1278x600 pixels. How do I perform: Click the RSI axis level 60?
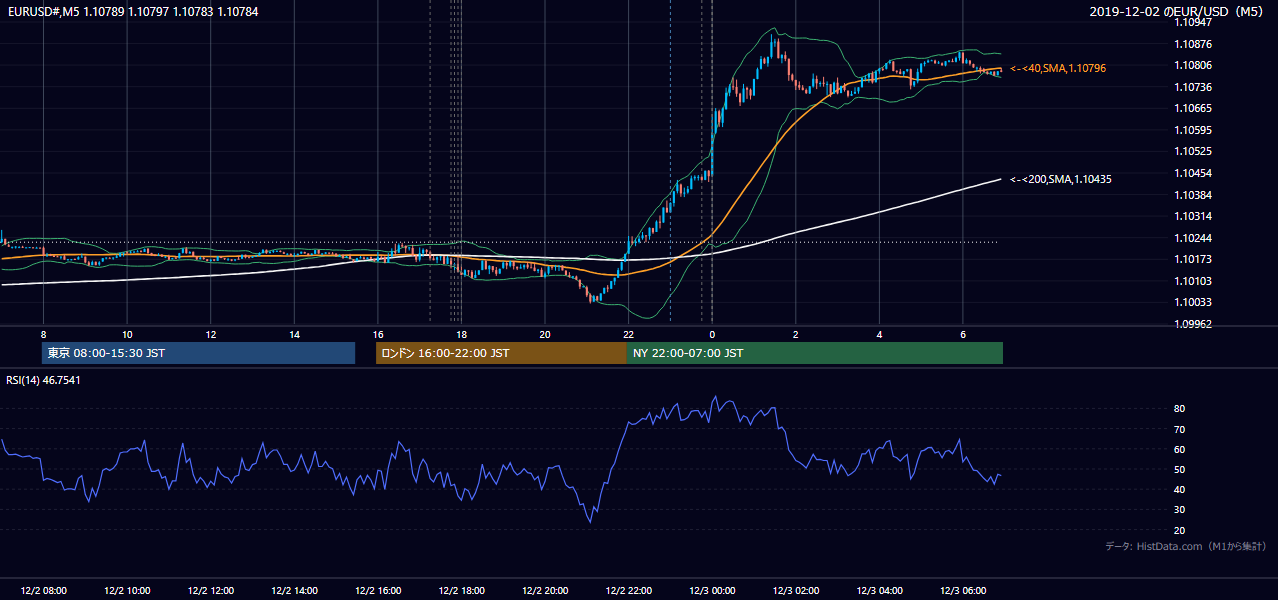1180,449
